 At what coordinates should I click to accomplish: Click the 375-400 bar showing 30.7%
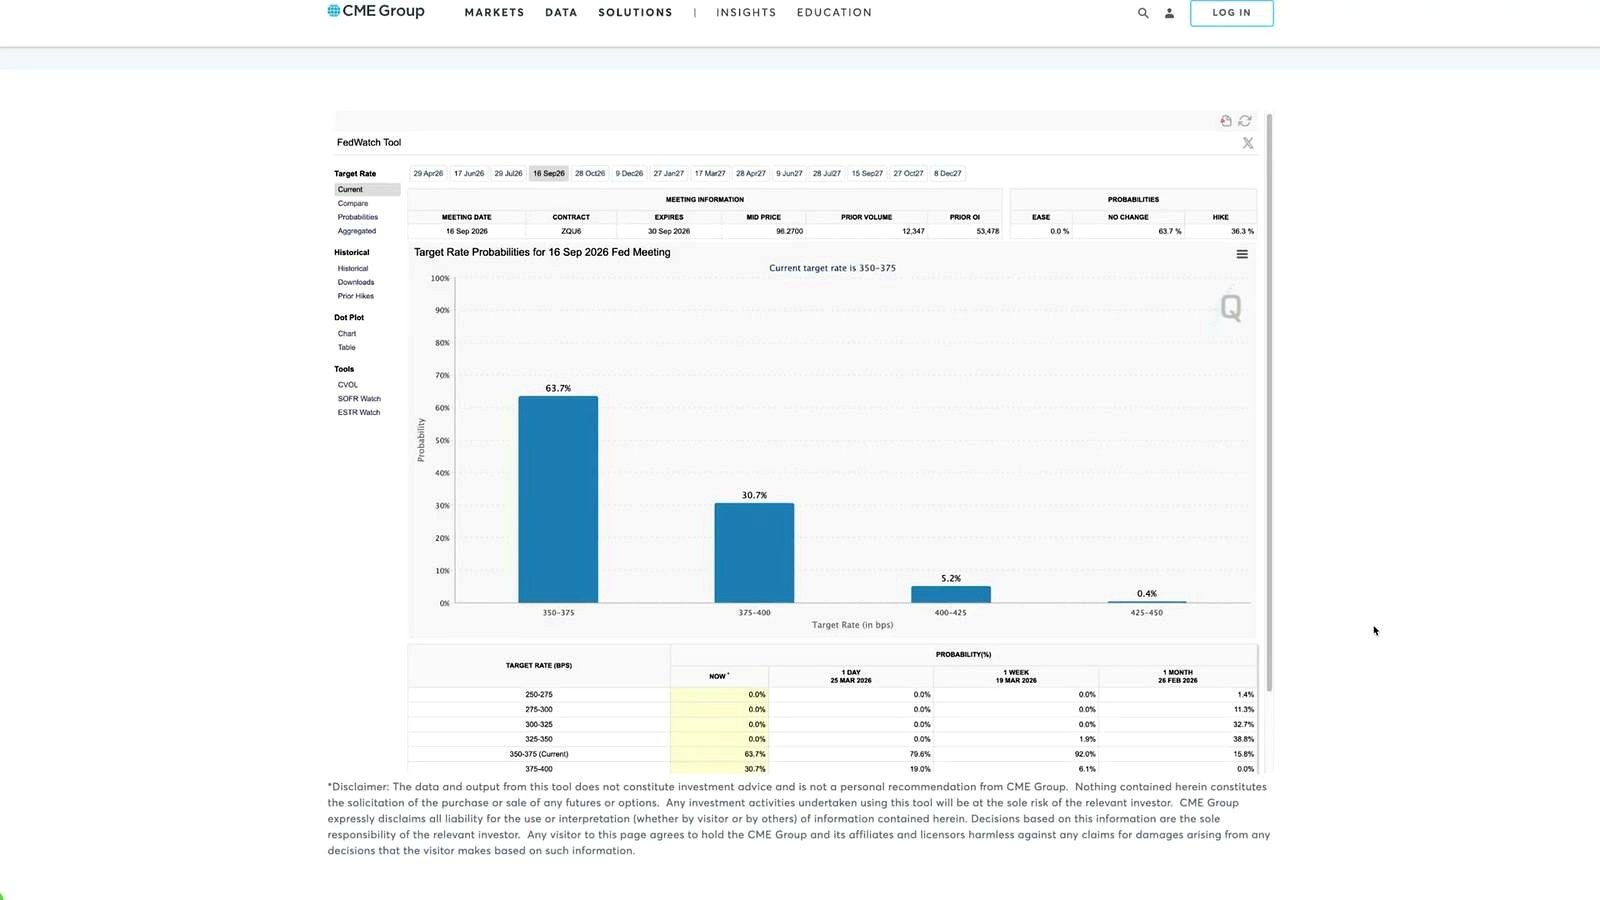pyautogui.click(x=754, y=553)
